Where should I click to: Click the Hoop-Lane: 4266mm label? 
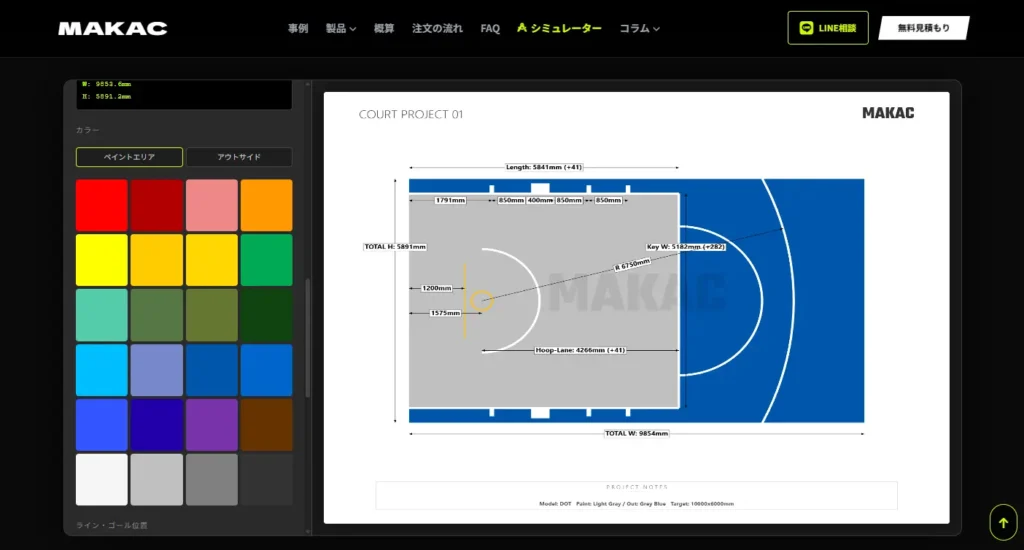pyautogui.click(x=581, y=350)
